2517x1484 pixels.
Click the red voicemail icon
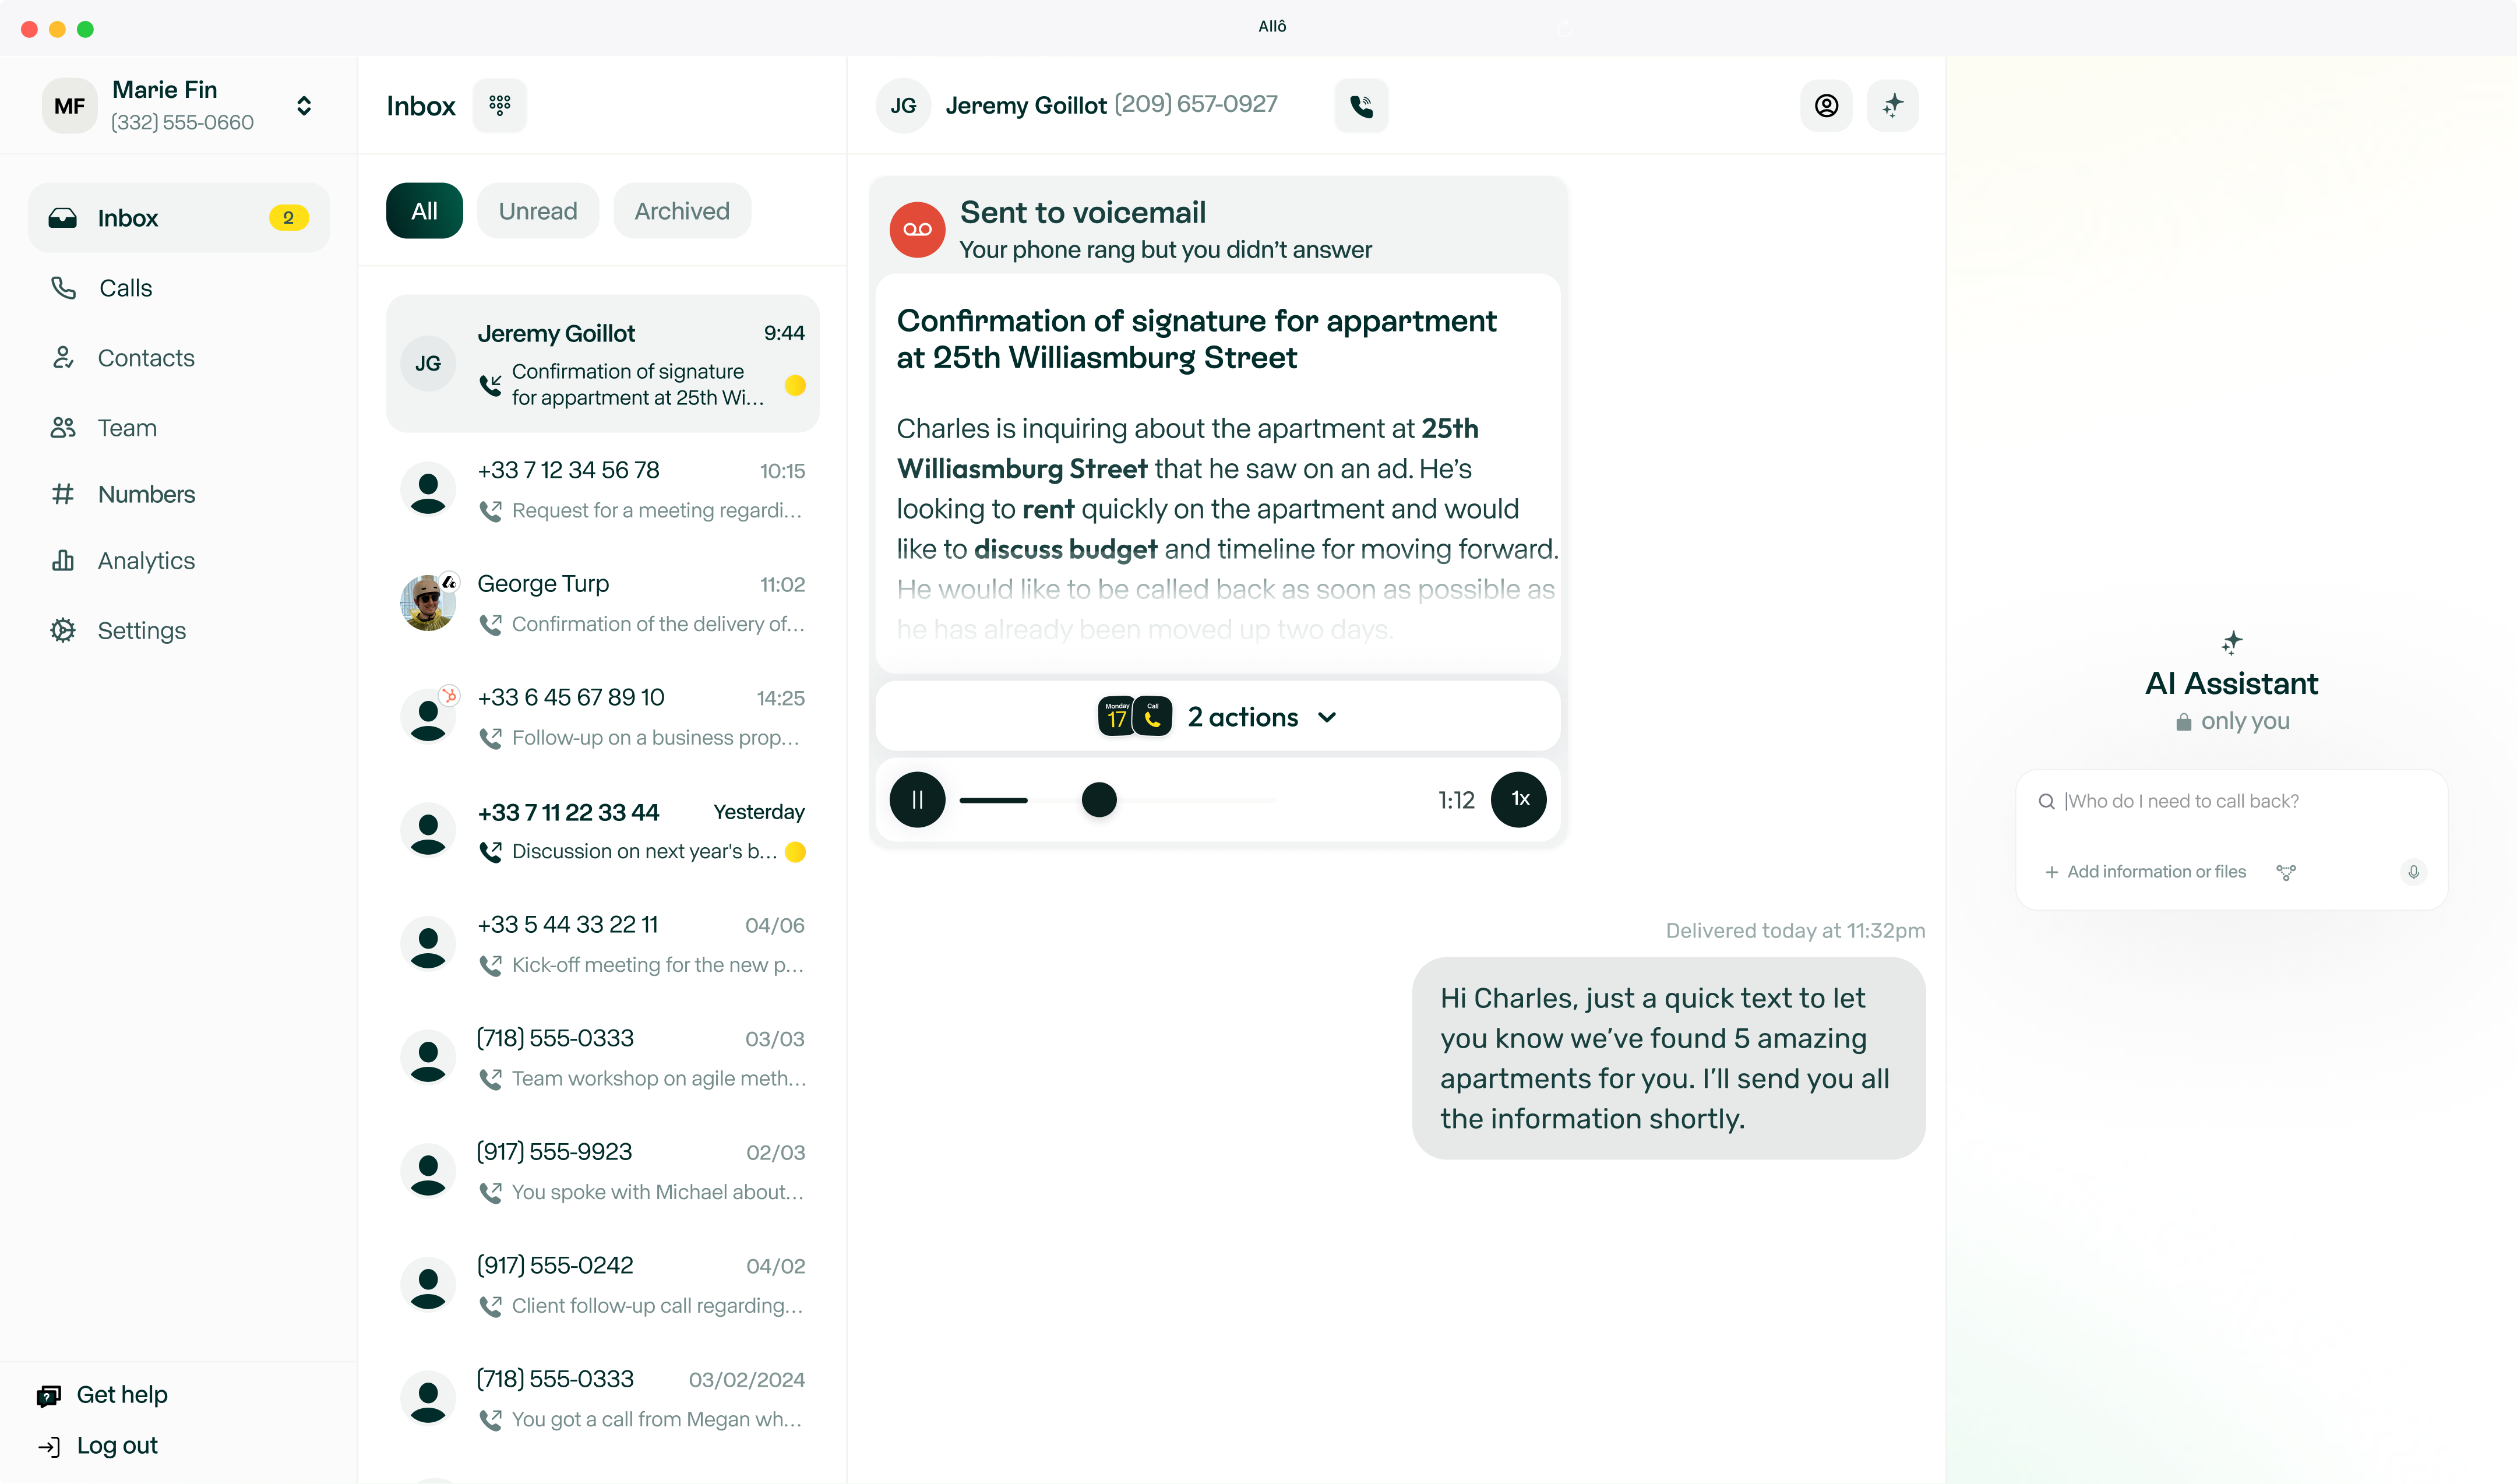[x=917, y=230]
